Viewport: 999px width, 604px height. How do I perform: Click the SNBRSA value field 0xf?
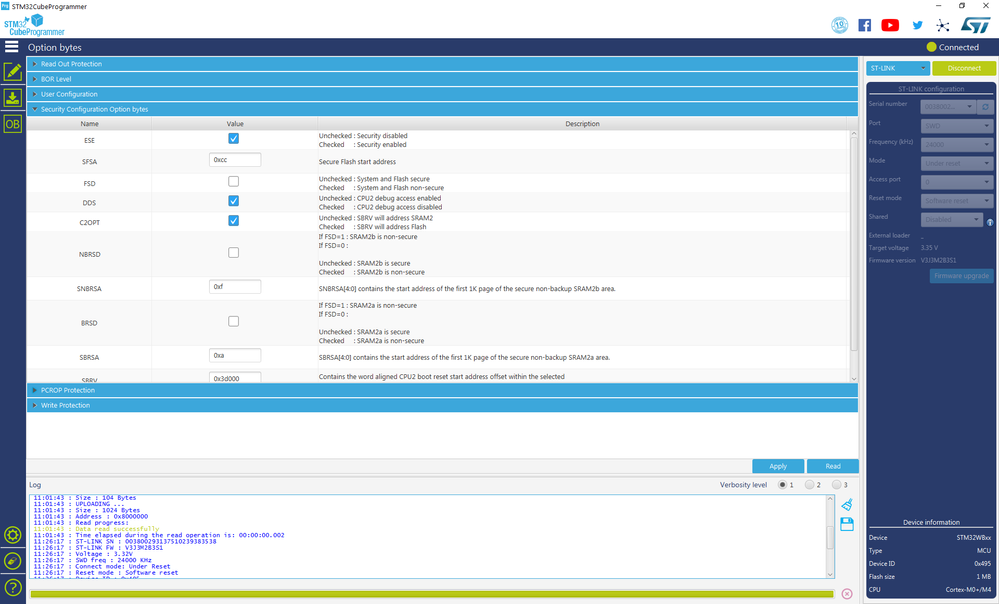[x=234, y=287]
